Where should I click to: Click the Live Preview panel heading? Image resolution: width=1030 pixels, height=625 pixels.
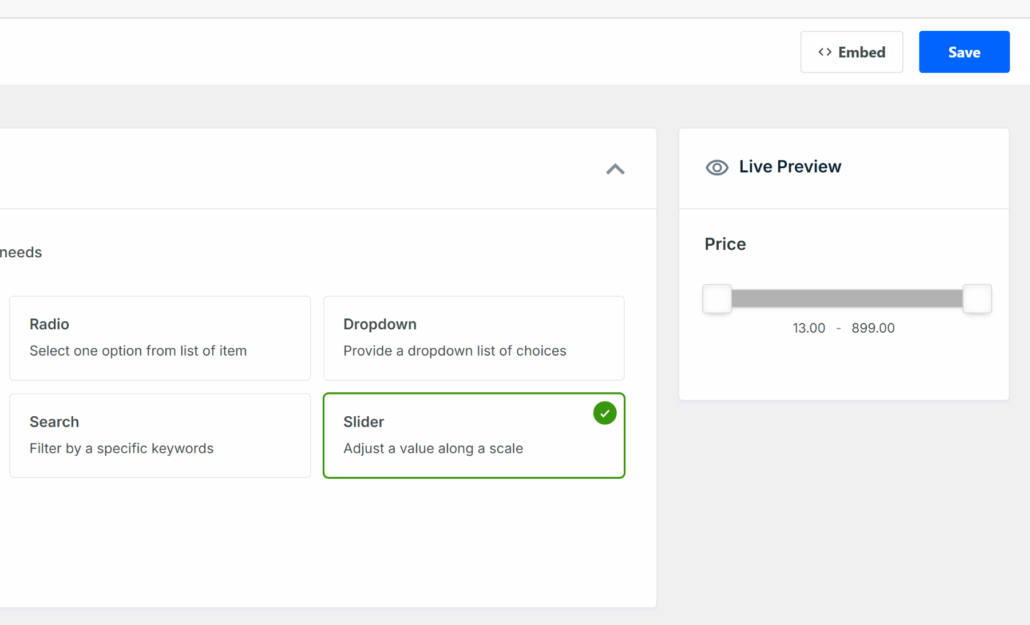(x=790, y=167)
